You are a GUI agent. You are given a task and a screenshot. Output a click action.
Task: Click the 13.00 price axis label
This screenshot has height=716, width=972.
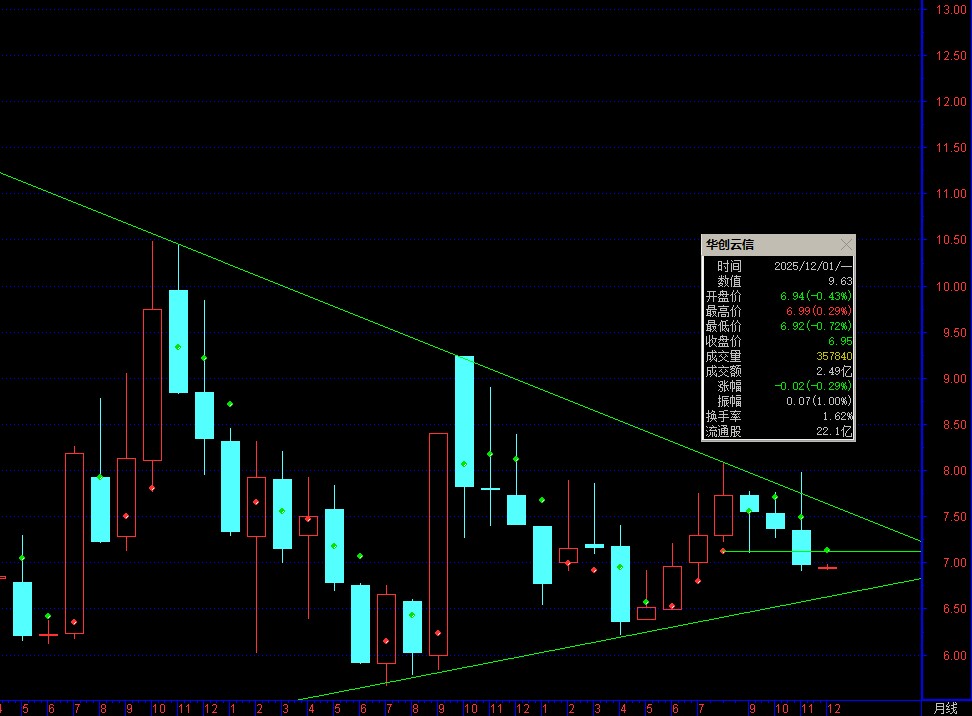click(x=951, y=9)
